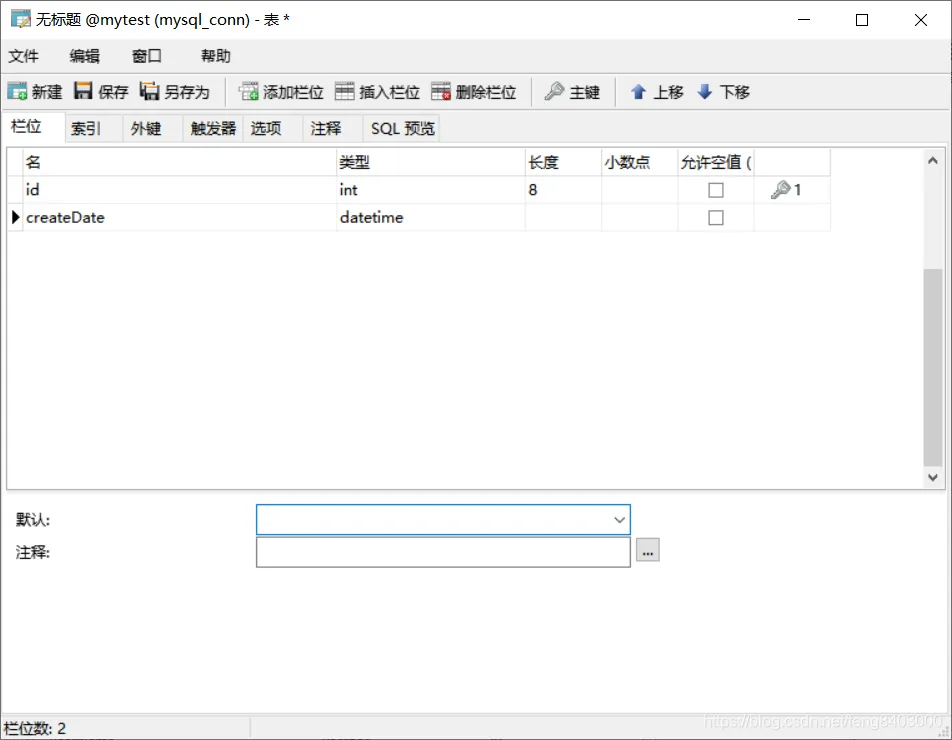Switch to the 触发器 tab

coord(213,128)
